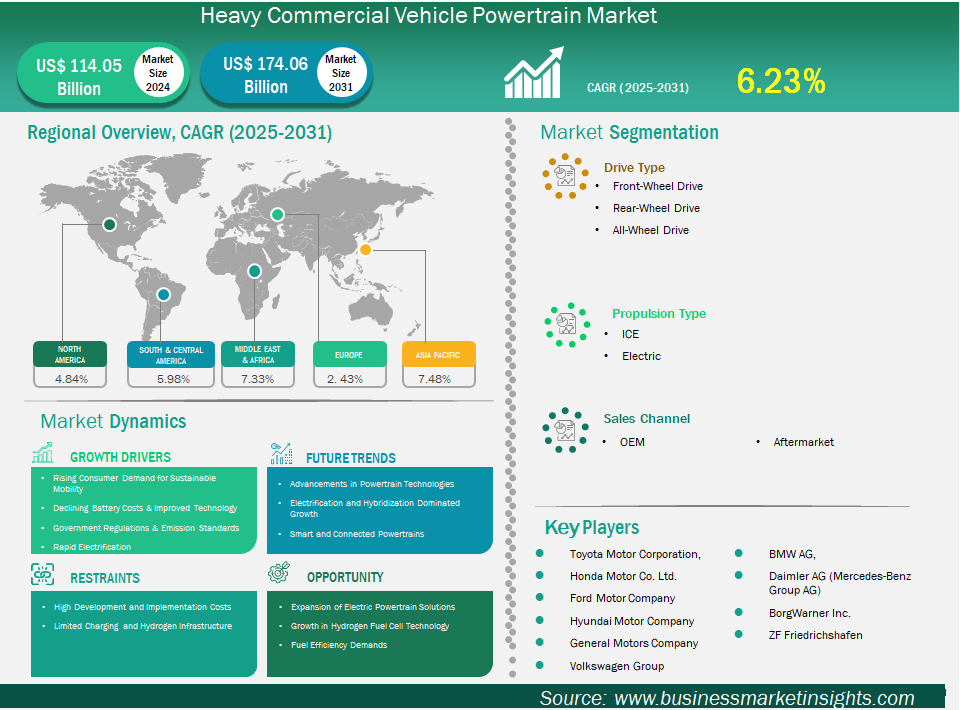Click the Sales Channel heading

click(647, 419)
